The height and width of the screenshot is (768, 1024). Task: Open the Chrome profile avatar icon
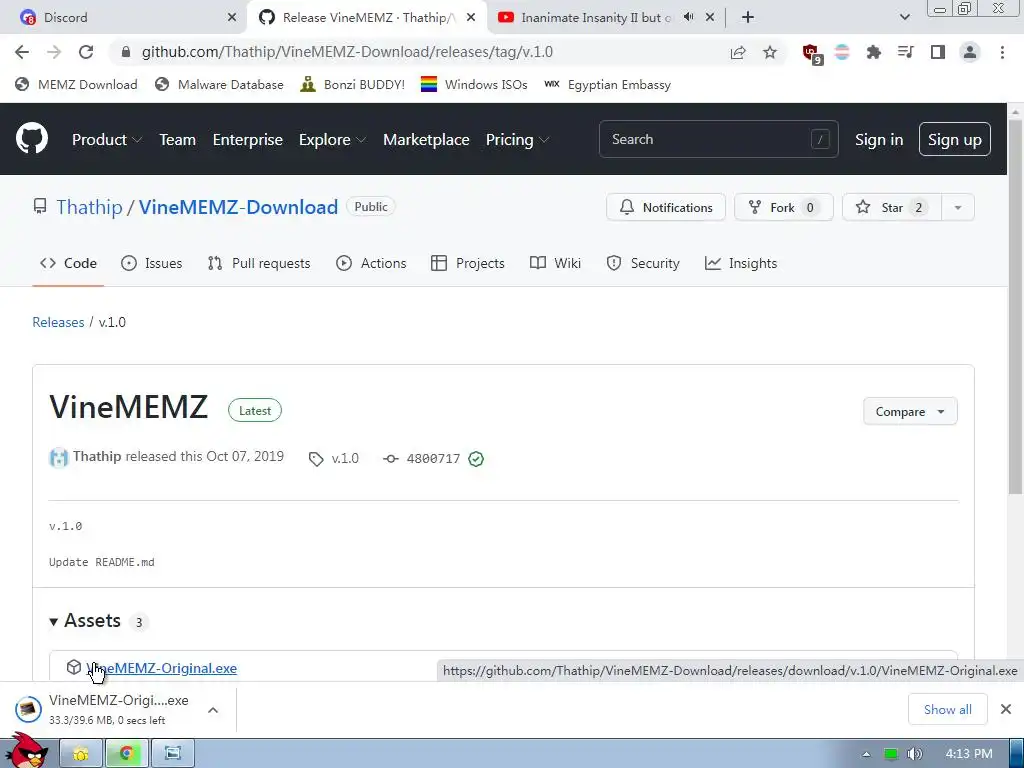pos(970,52)
